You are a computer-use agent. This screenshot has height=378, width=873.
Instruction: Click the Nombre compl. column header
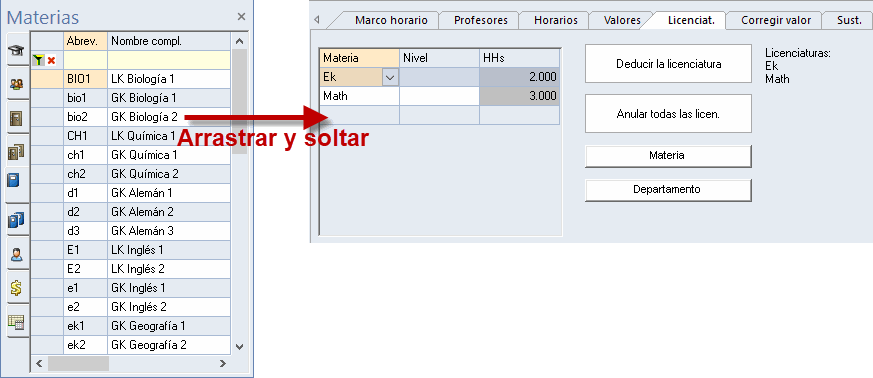click(169, 41)
